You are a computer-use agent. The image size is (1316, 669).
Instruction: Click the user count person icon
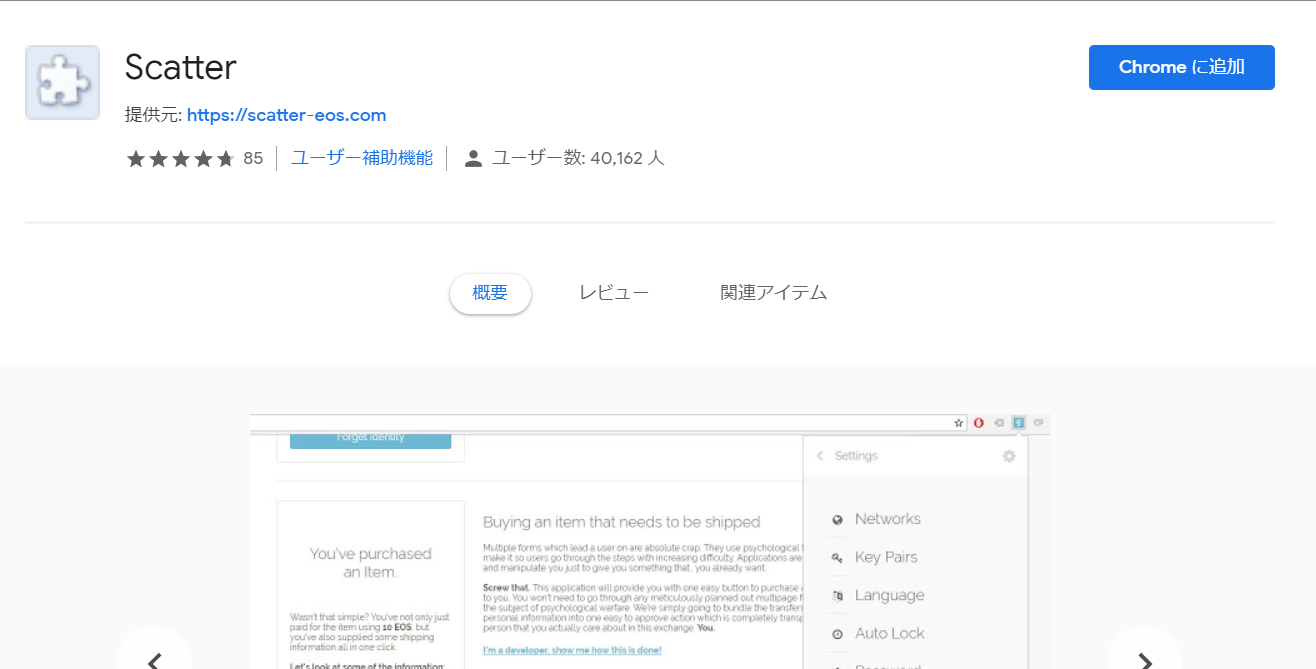point(474,158)
